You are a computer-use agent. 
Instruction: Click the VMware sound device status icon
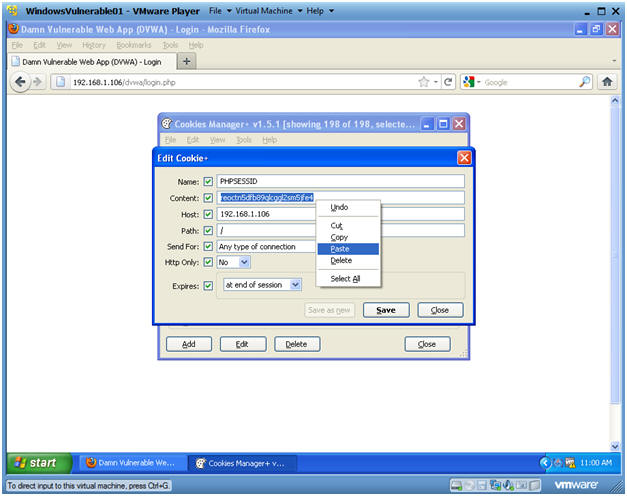tap(509, 485)
